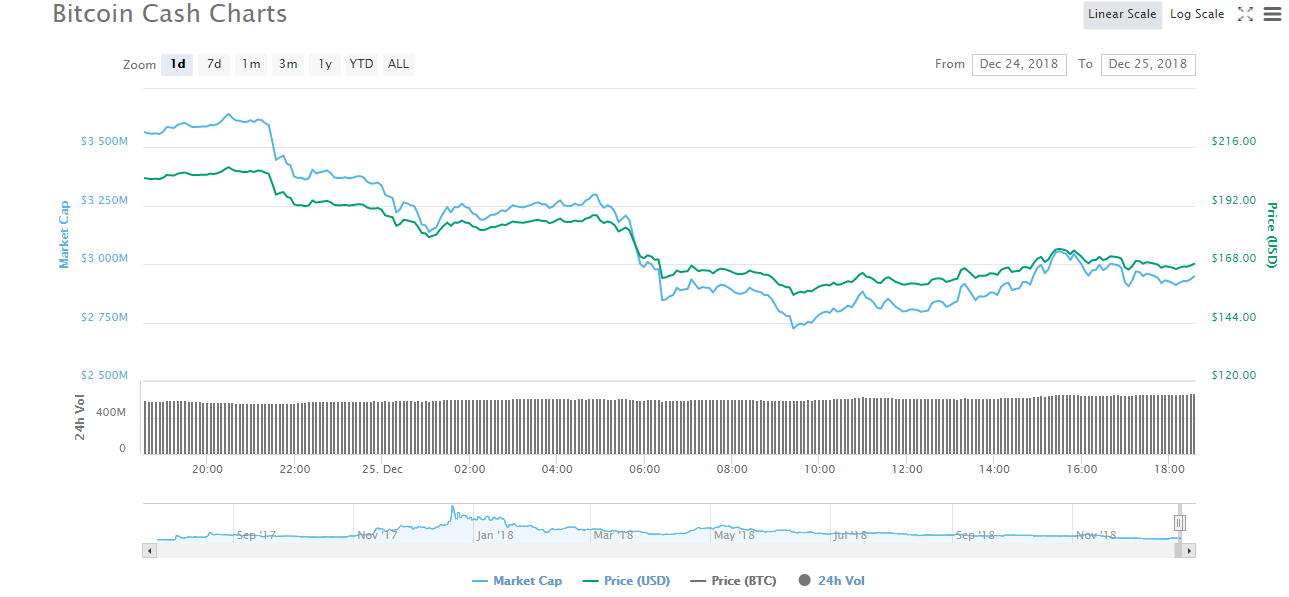Viewport: 1289px width, 597px height.
Task: Click the $168.00 price axis label
Action: click(1233, 258)
